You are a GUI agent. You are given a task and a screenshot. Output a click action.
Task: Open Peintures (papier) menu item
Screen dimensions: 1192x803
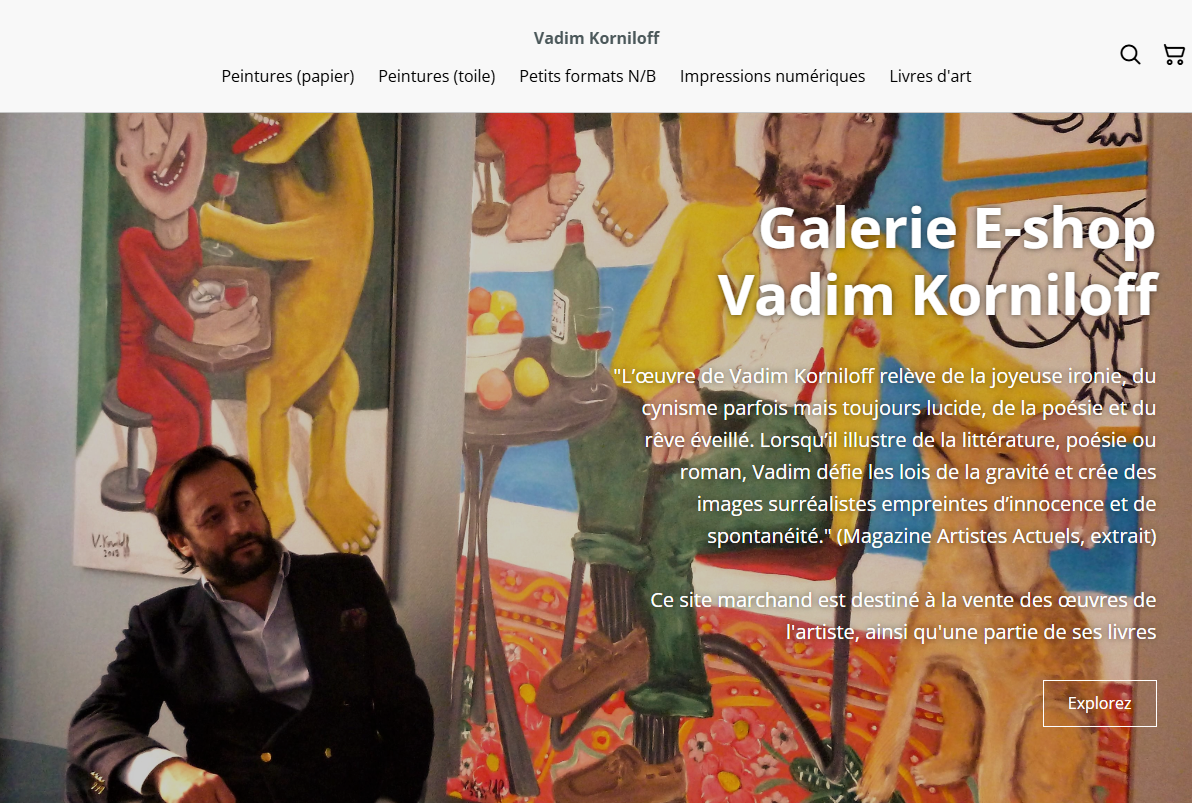coord(287,76)
